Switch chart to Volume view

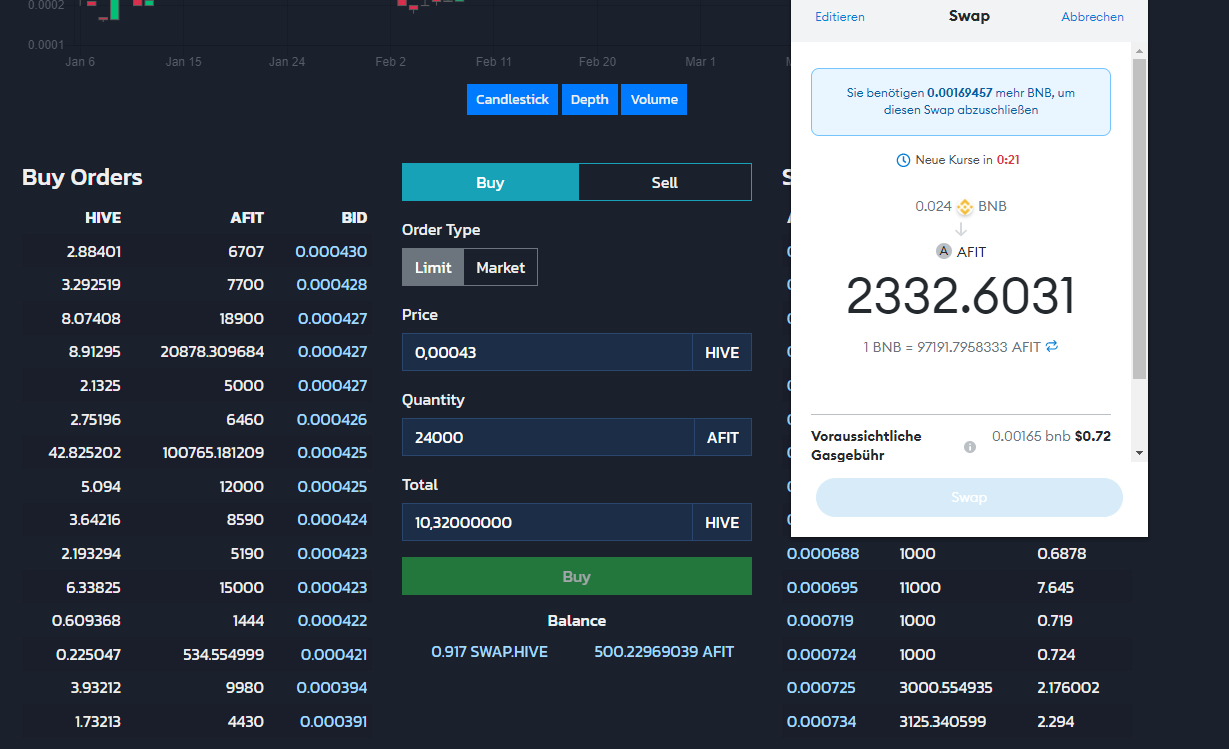click(654, 99)
